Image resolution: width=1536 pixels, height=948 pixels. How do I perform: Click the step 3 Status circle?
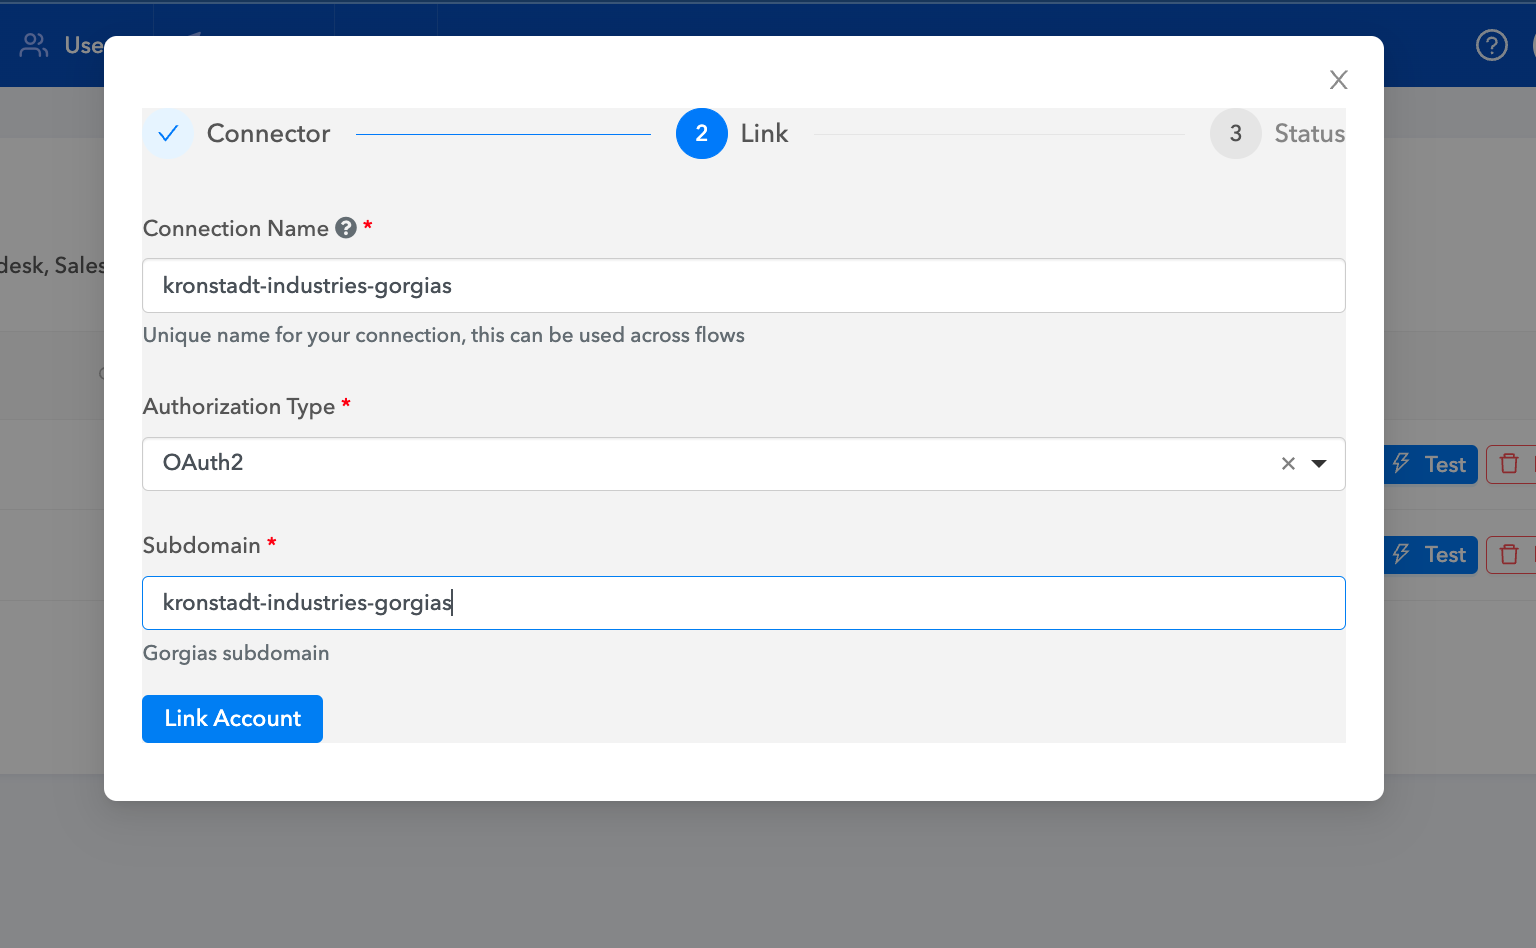pyautogui.click(x=1235, y=133)
